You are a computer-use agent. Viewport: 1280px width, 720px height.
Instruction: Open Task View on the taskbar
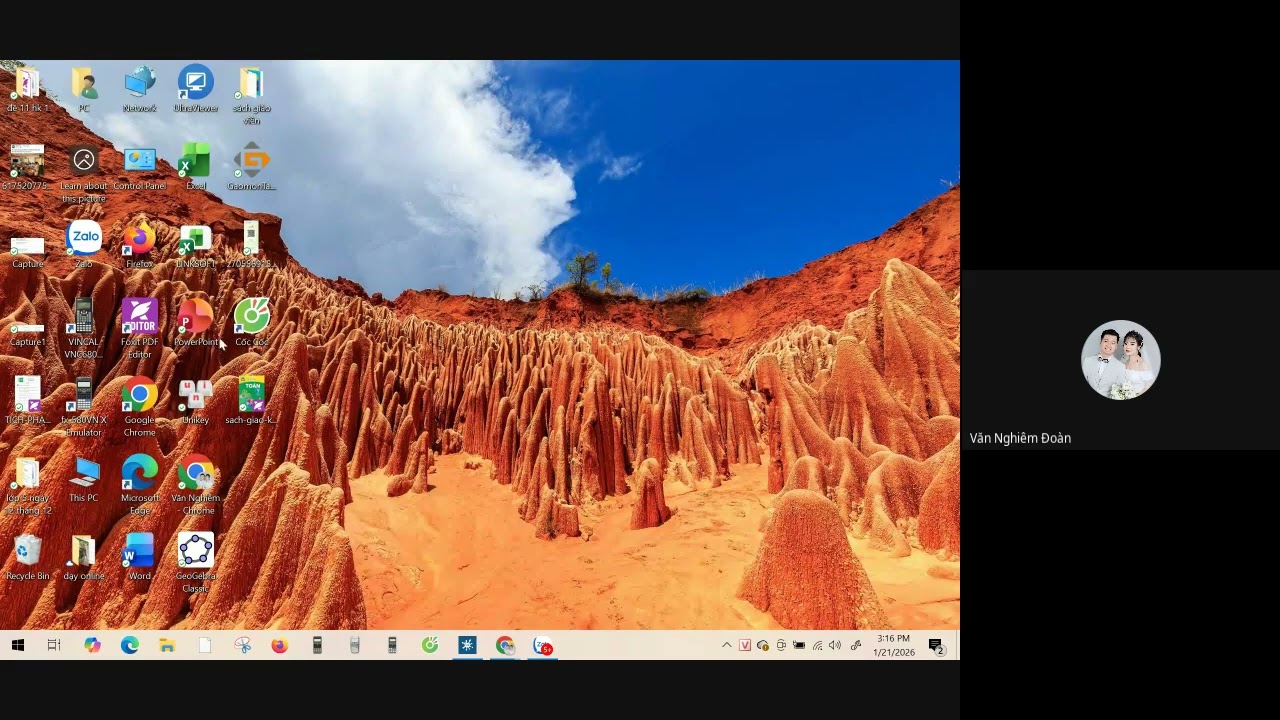tap(54, 646)
